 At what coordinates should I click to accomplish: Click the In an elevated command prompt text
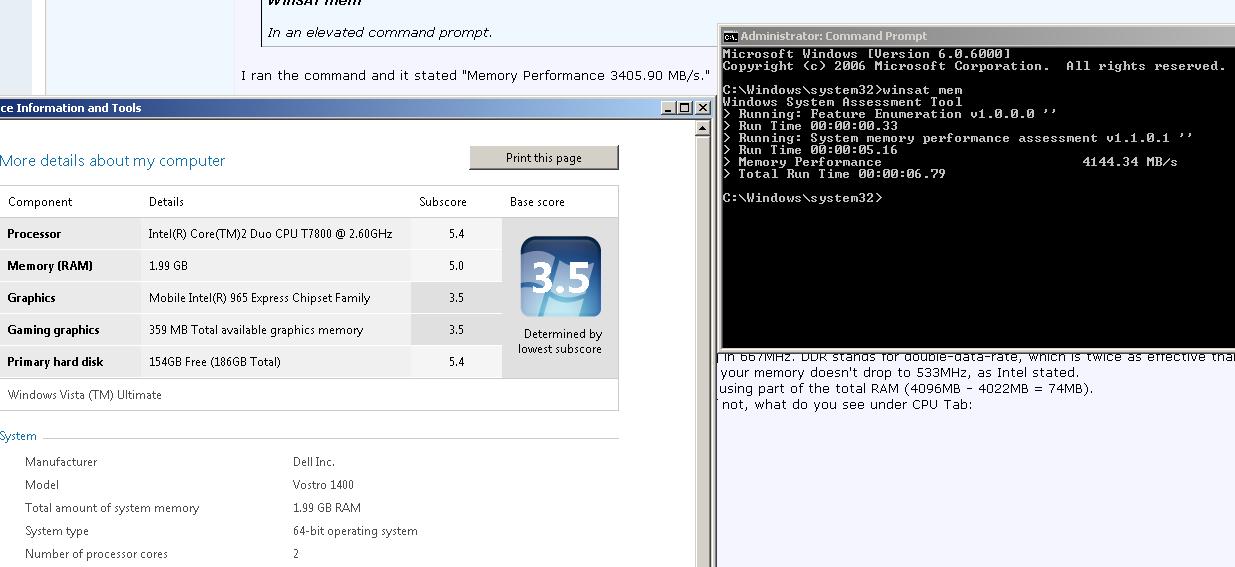pos(380,32)
